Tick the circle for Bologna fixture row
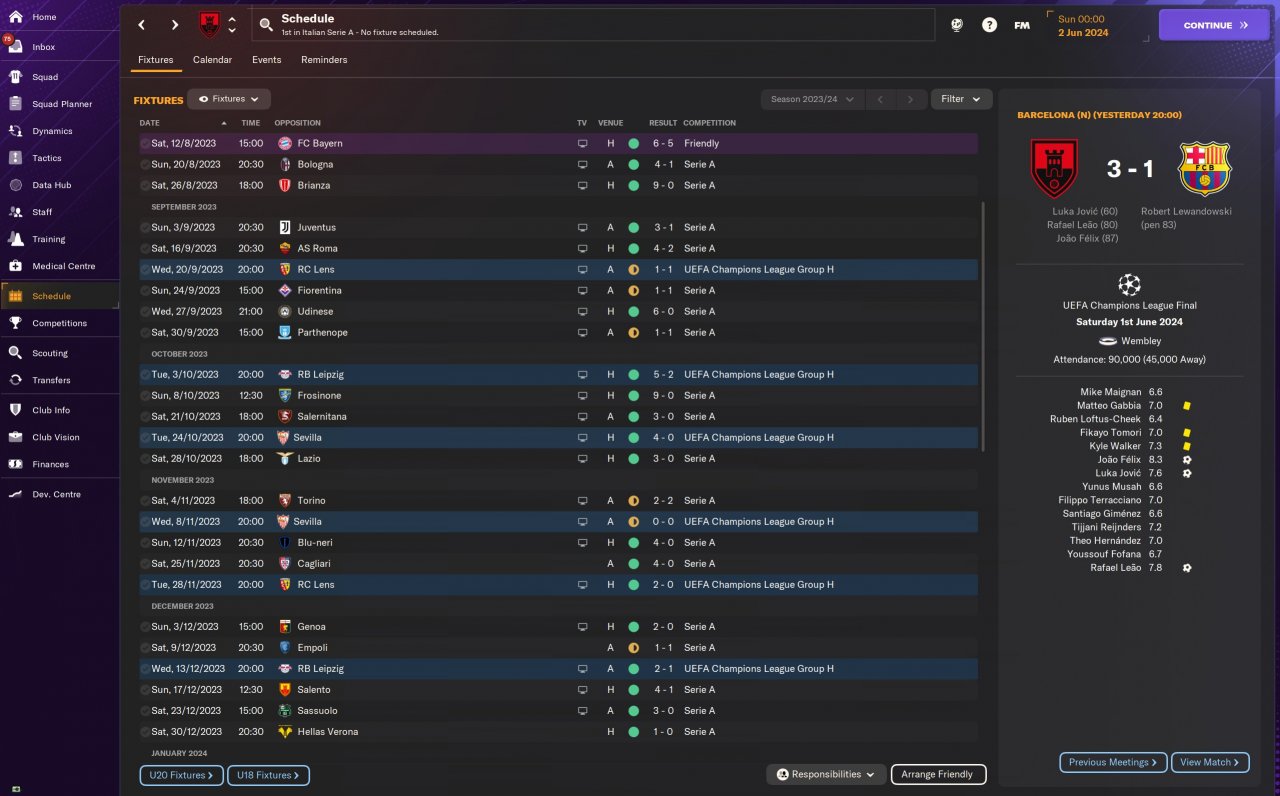Screen dimensions: 1280x796 [145, 164]
